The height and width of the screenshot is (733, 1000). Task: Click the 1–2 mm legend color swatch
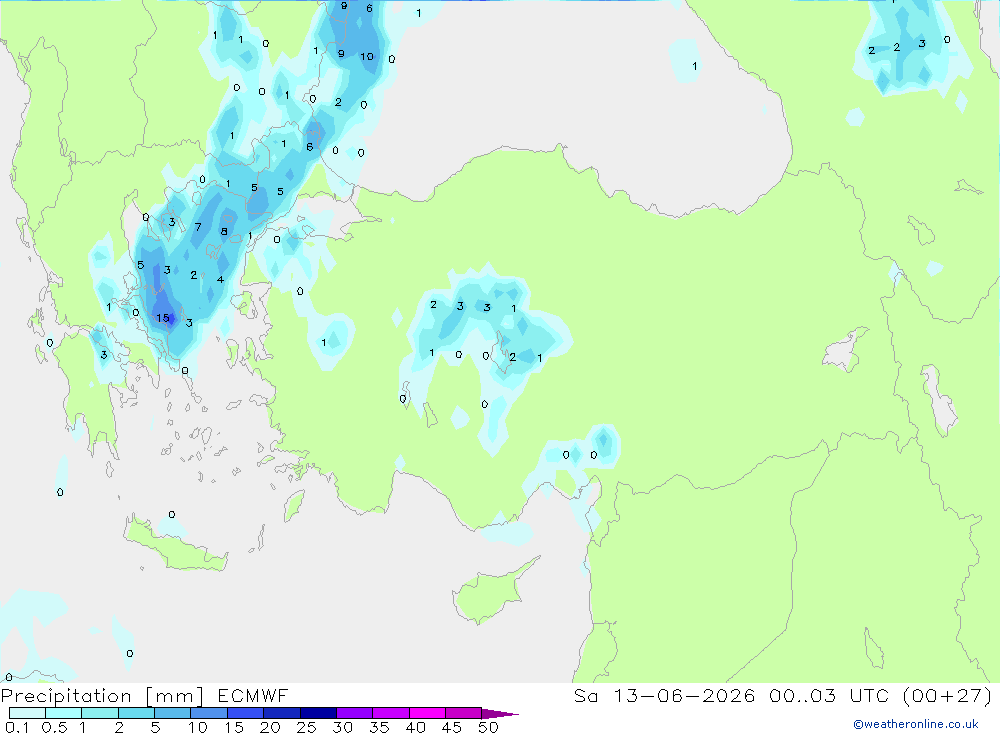[x=99, y=713]
